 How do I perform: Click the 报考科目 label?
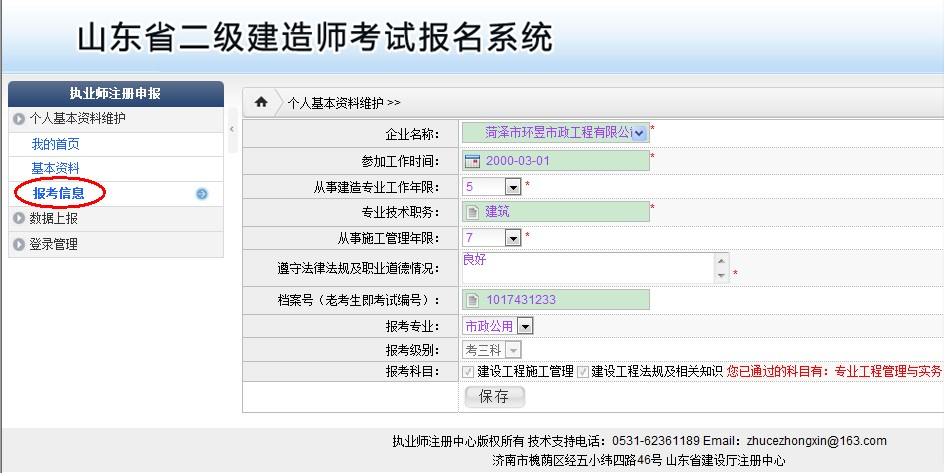(412, 372)
